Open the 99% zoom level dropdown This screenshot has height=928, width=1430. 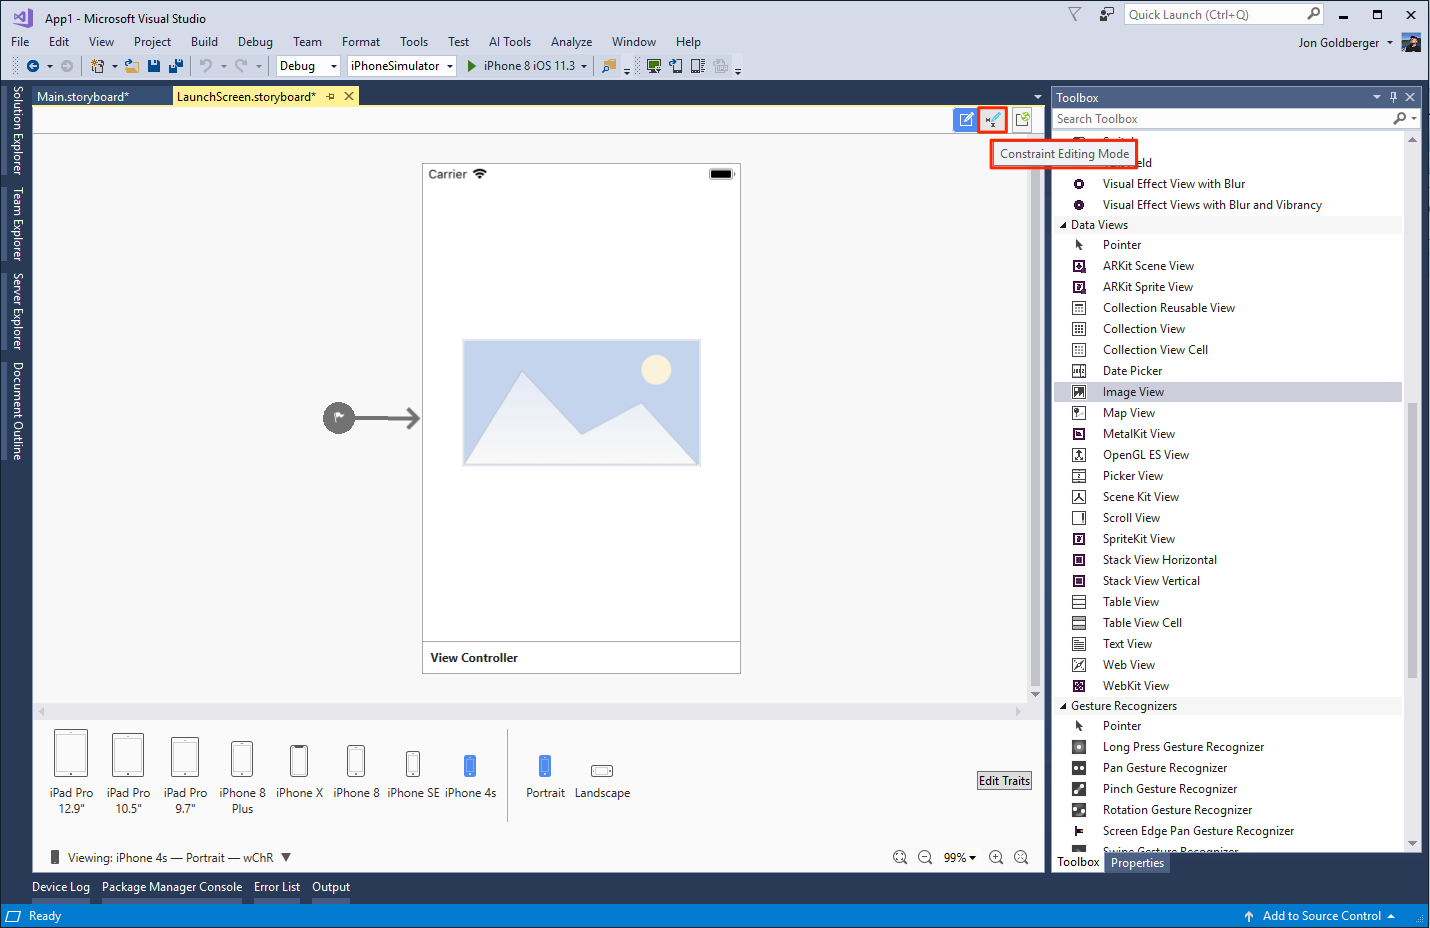click(960, 857)
